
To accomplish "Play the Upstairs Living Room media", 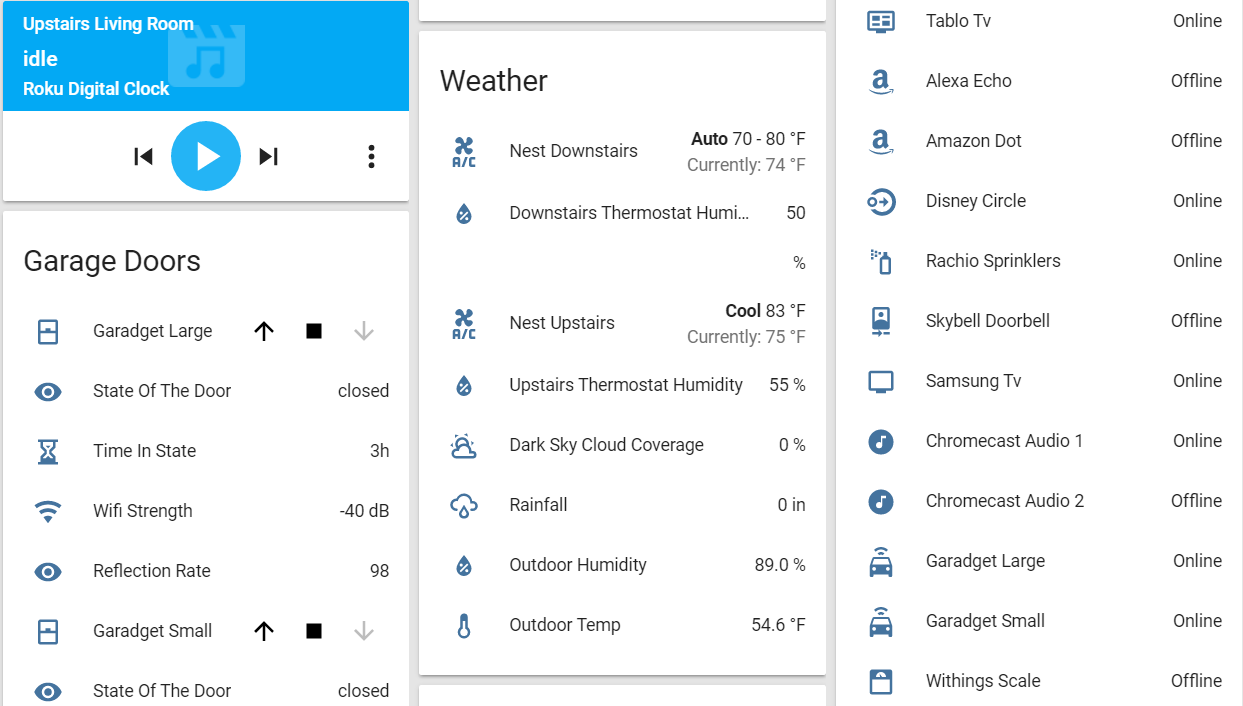I will point(206,156).
